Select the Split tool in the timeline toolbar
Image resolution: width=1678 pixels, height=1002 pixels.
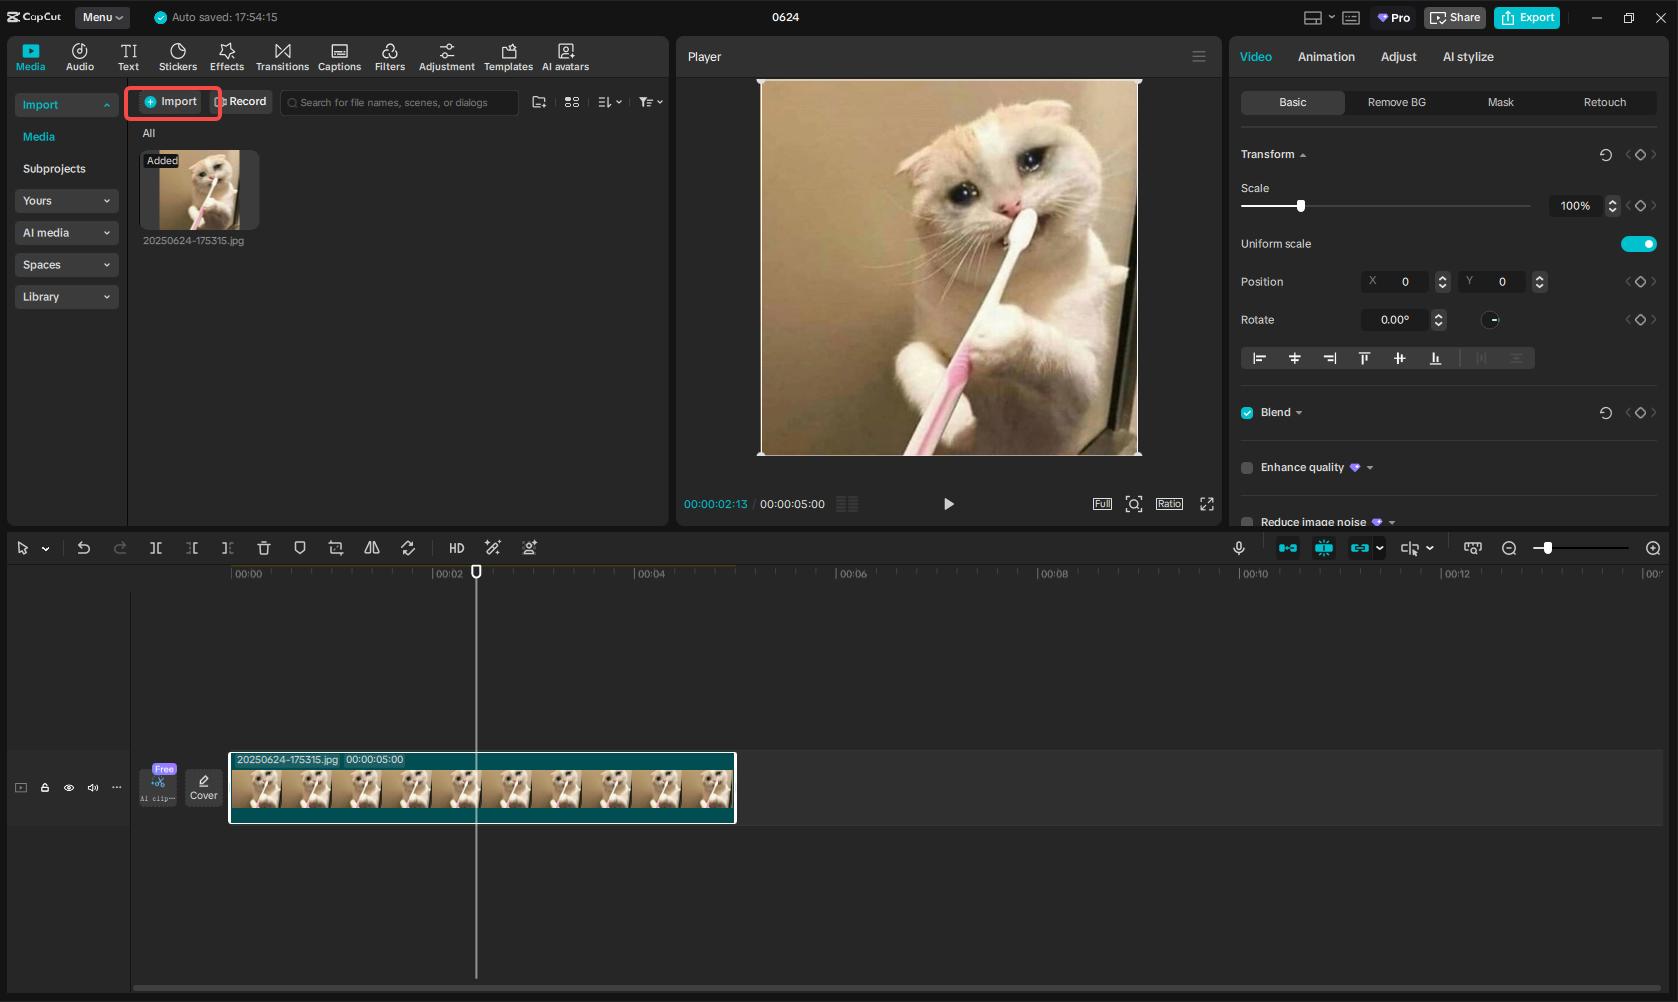[x=156, y=548]
